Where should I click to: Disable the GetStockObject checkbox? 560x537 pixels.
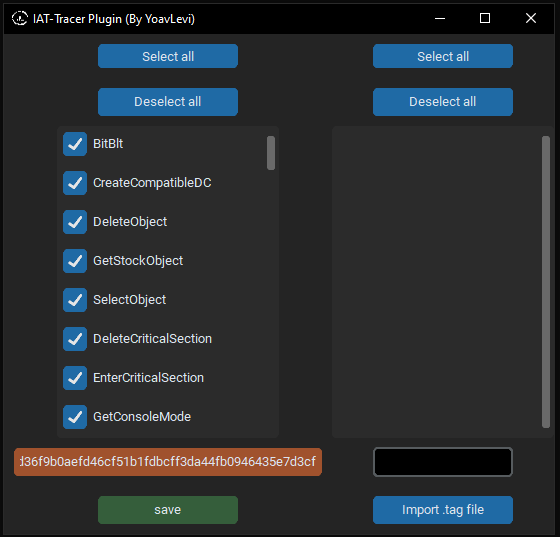tap(75, 261)
